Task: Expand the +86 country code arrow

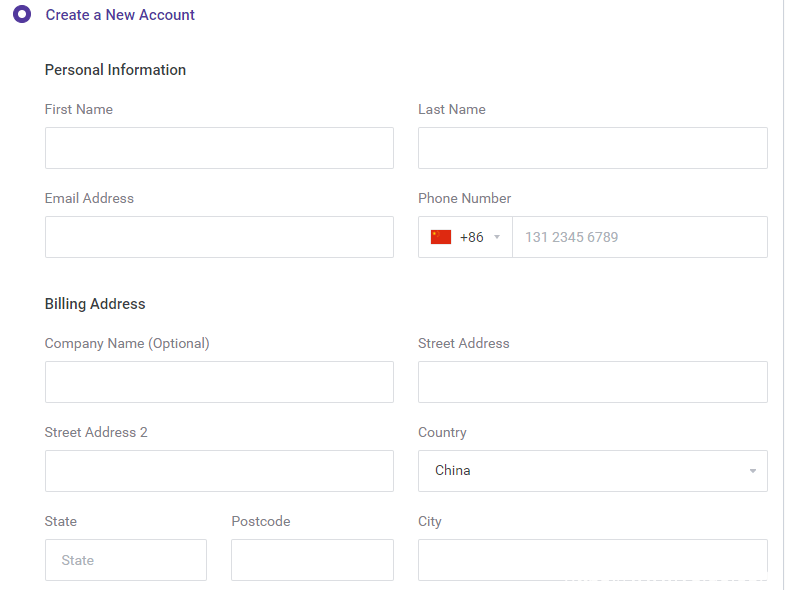Action: [x=497, y=238]
